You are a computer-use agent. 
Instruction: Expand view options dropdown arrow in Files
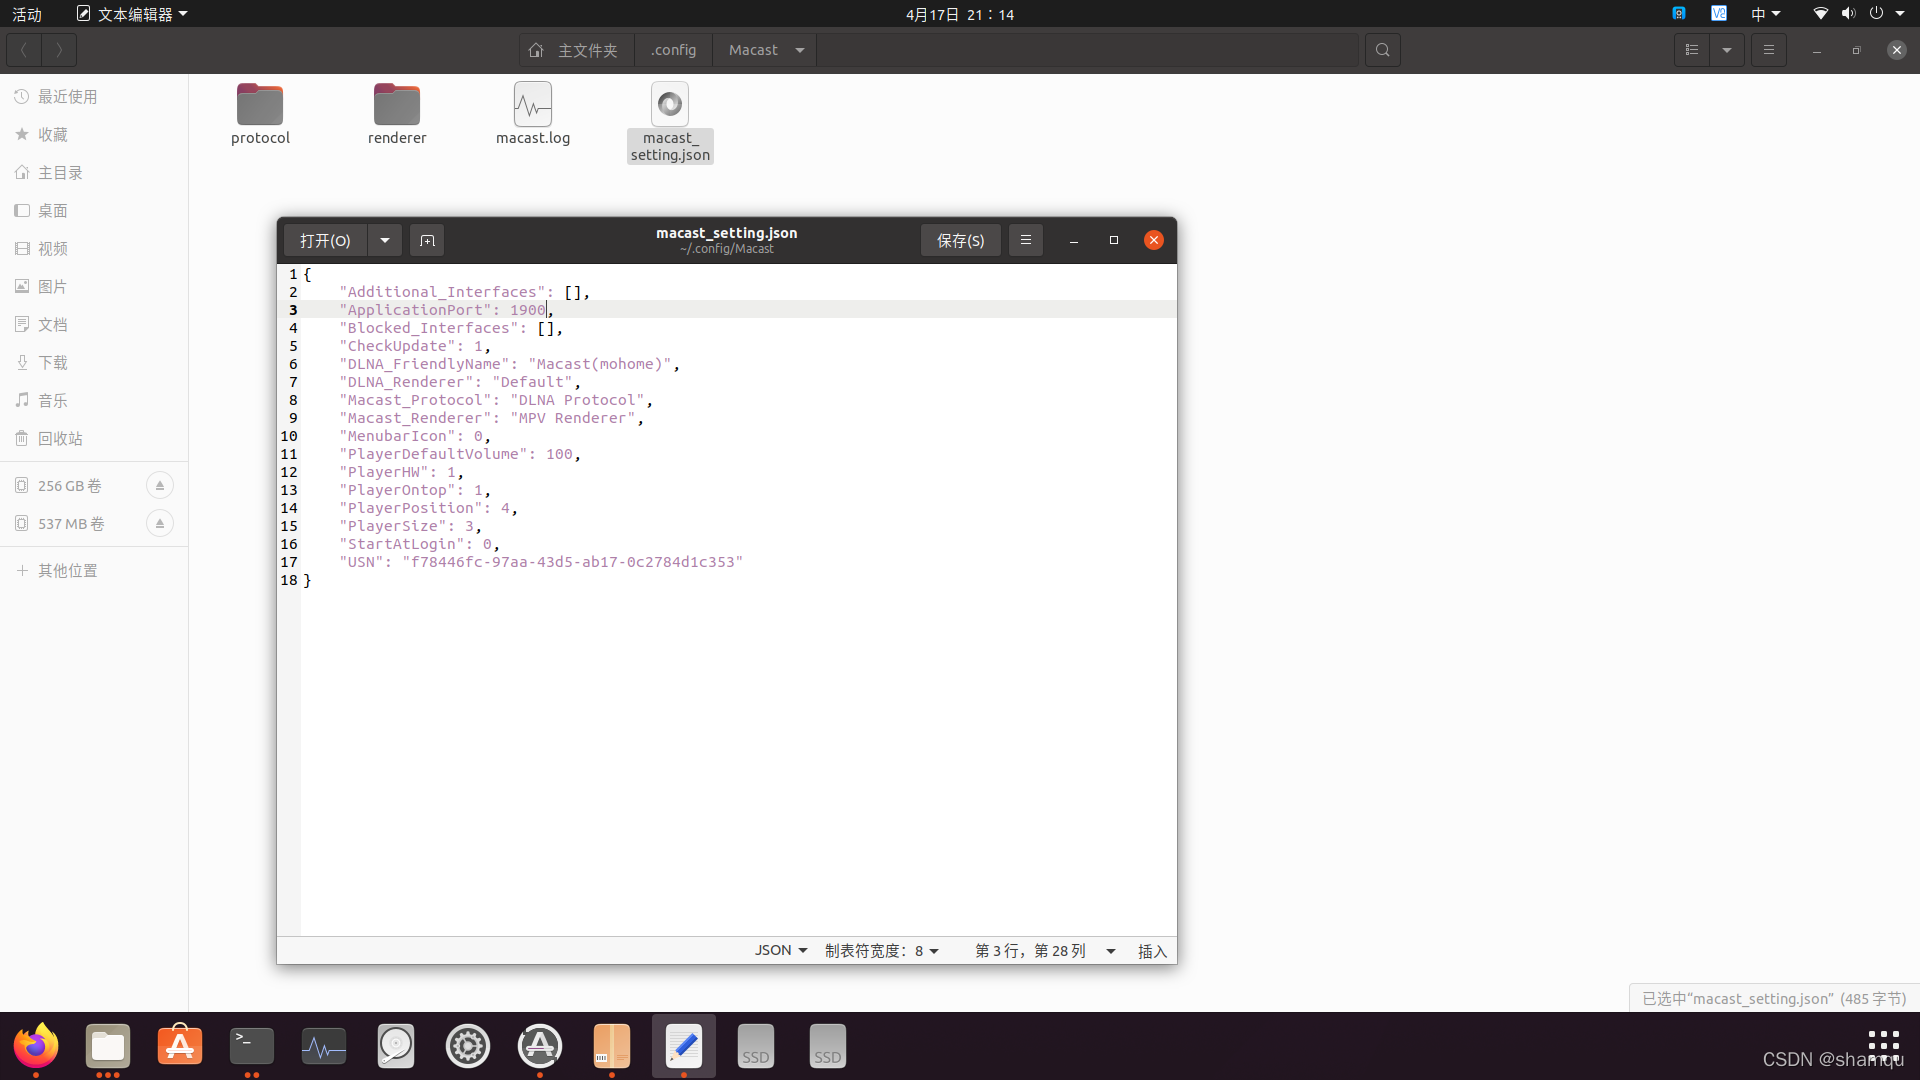(x=1727, y=50)
